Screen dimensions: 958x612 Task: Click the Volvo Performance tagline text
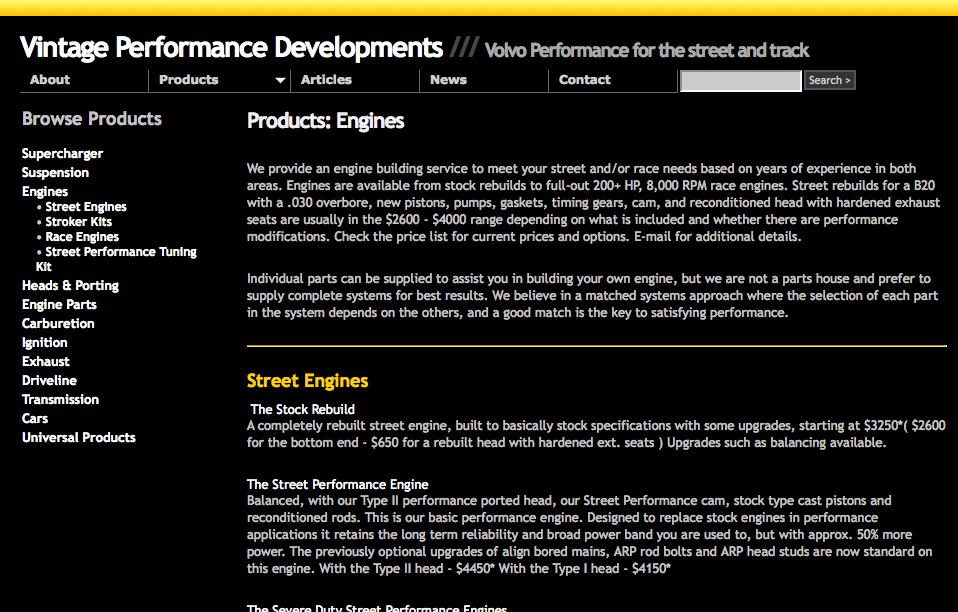tap(647, 50)
